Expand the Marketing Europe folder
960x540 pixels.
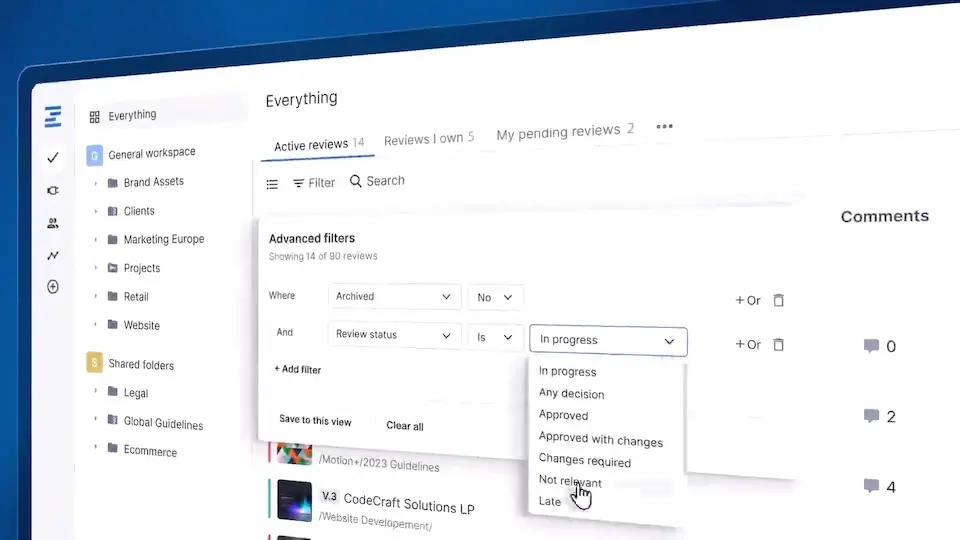click(96, 240)
